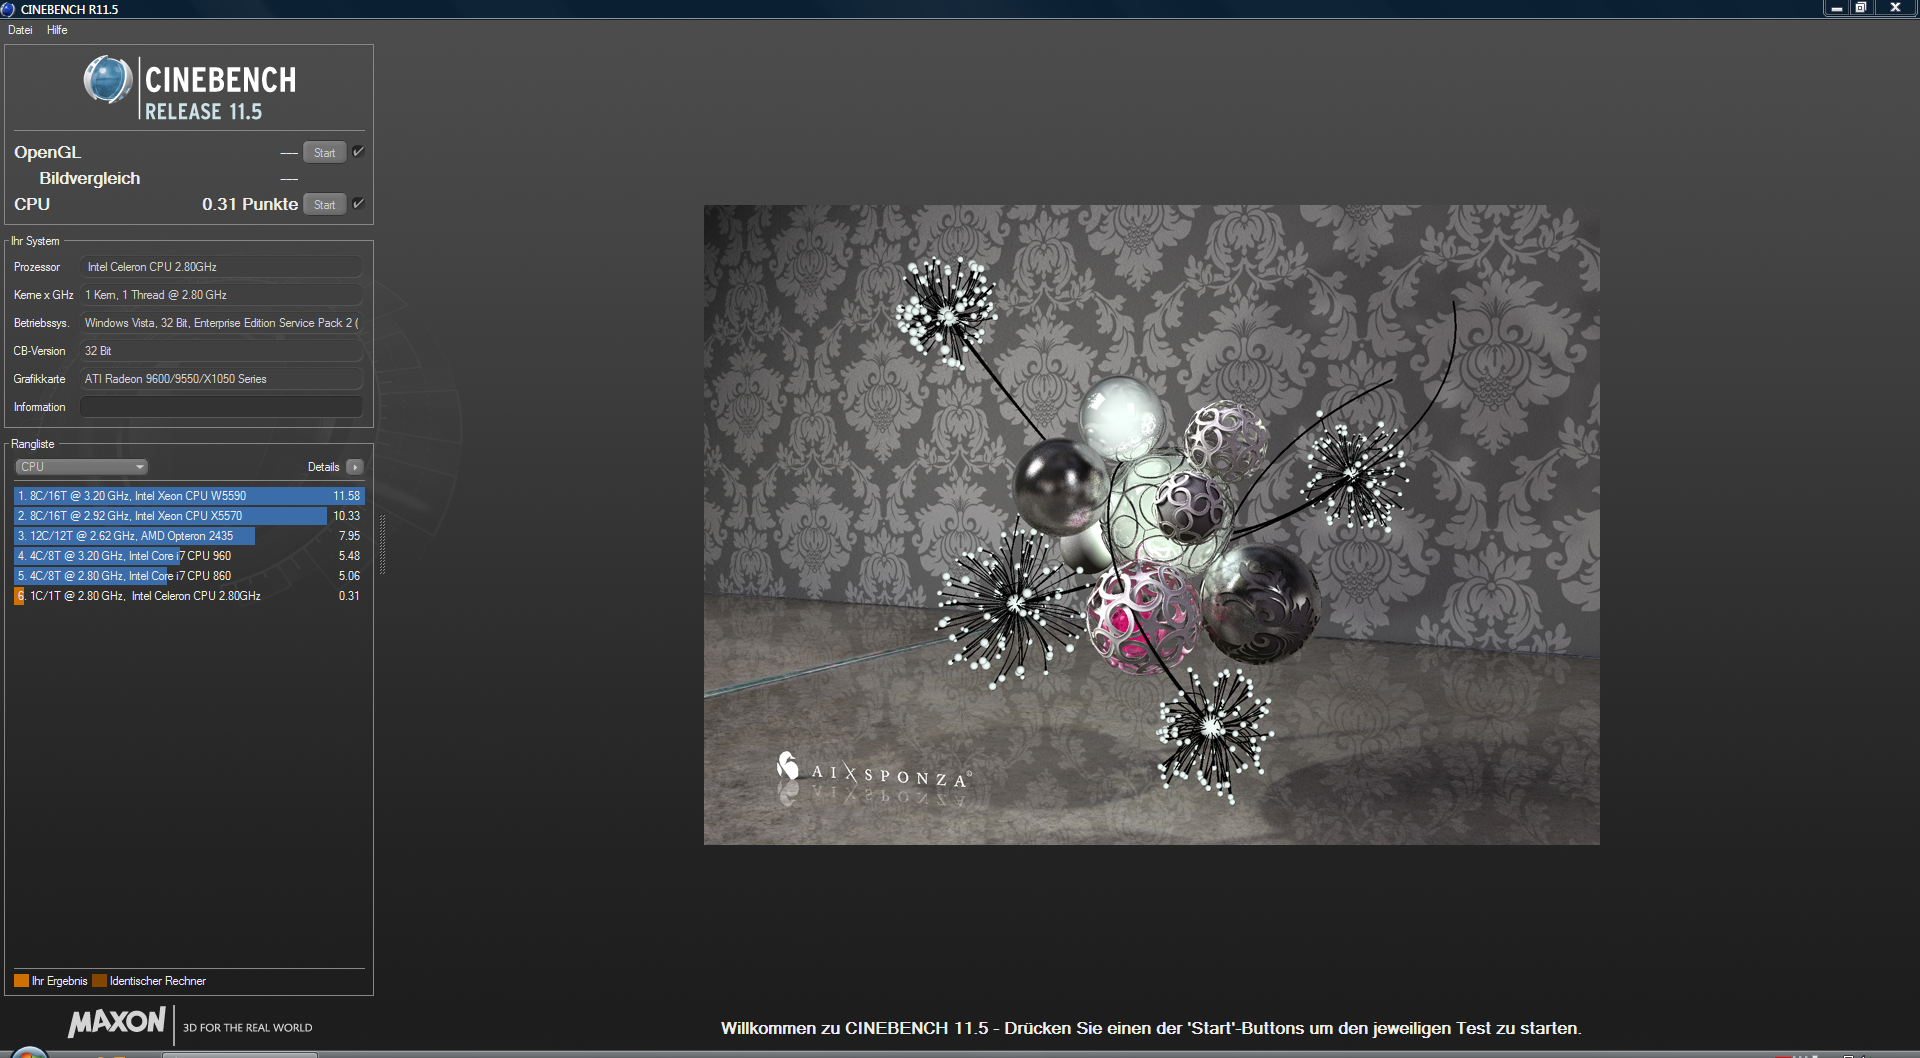
Task: Restore the window using the restore button
Action: [1861, 8]
